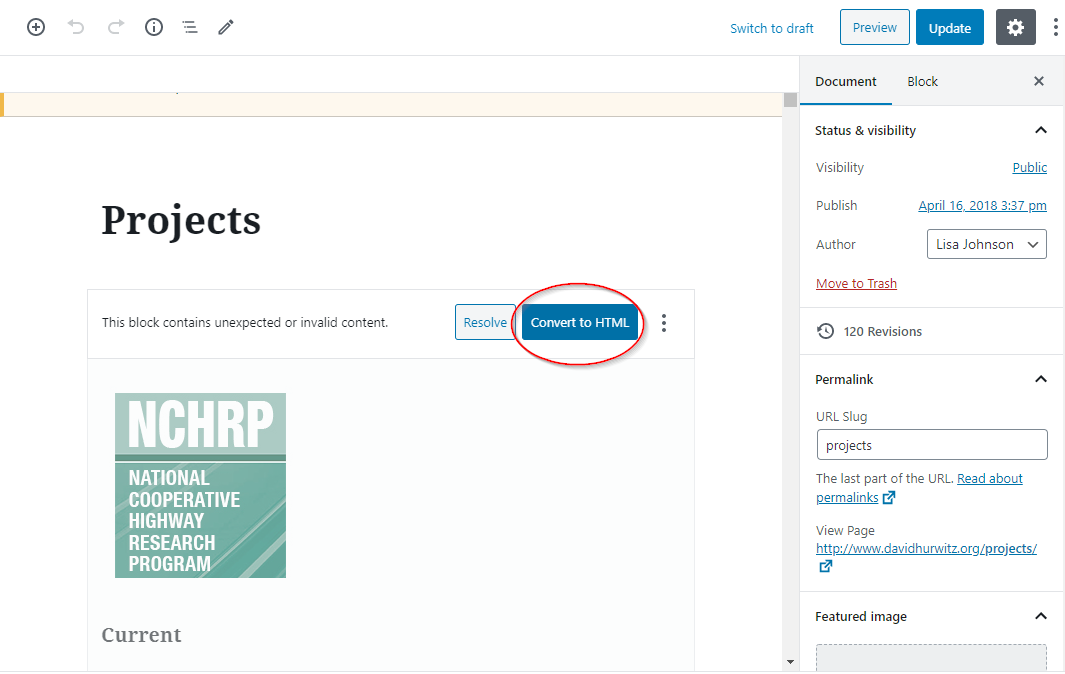Click the URL Slug input field
The image size is (1065, 674).
(x=932, y=445)
